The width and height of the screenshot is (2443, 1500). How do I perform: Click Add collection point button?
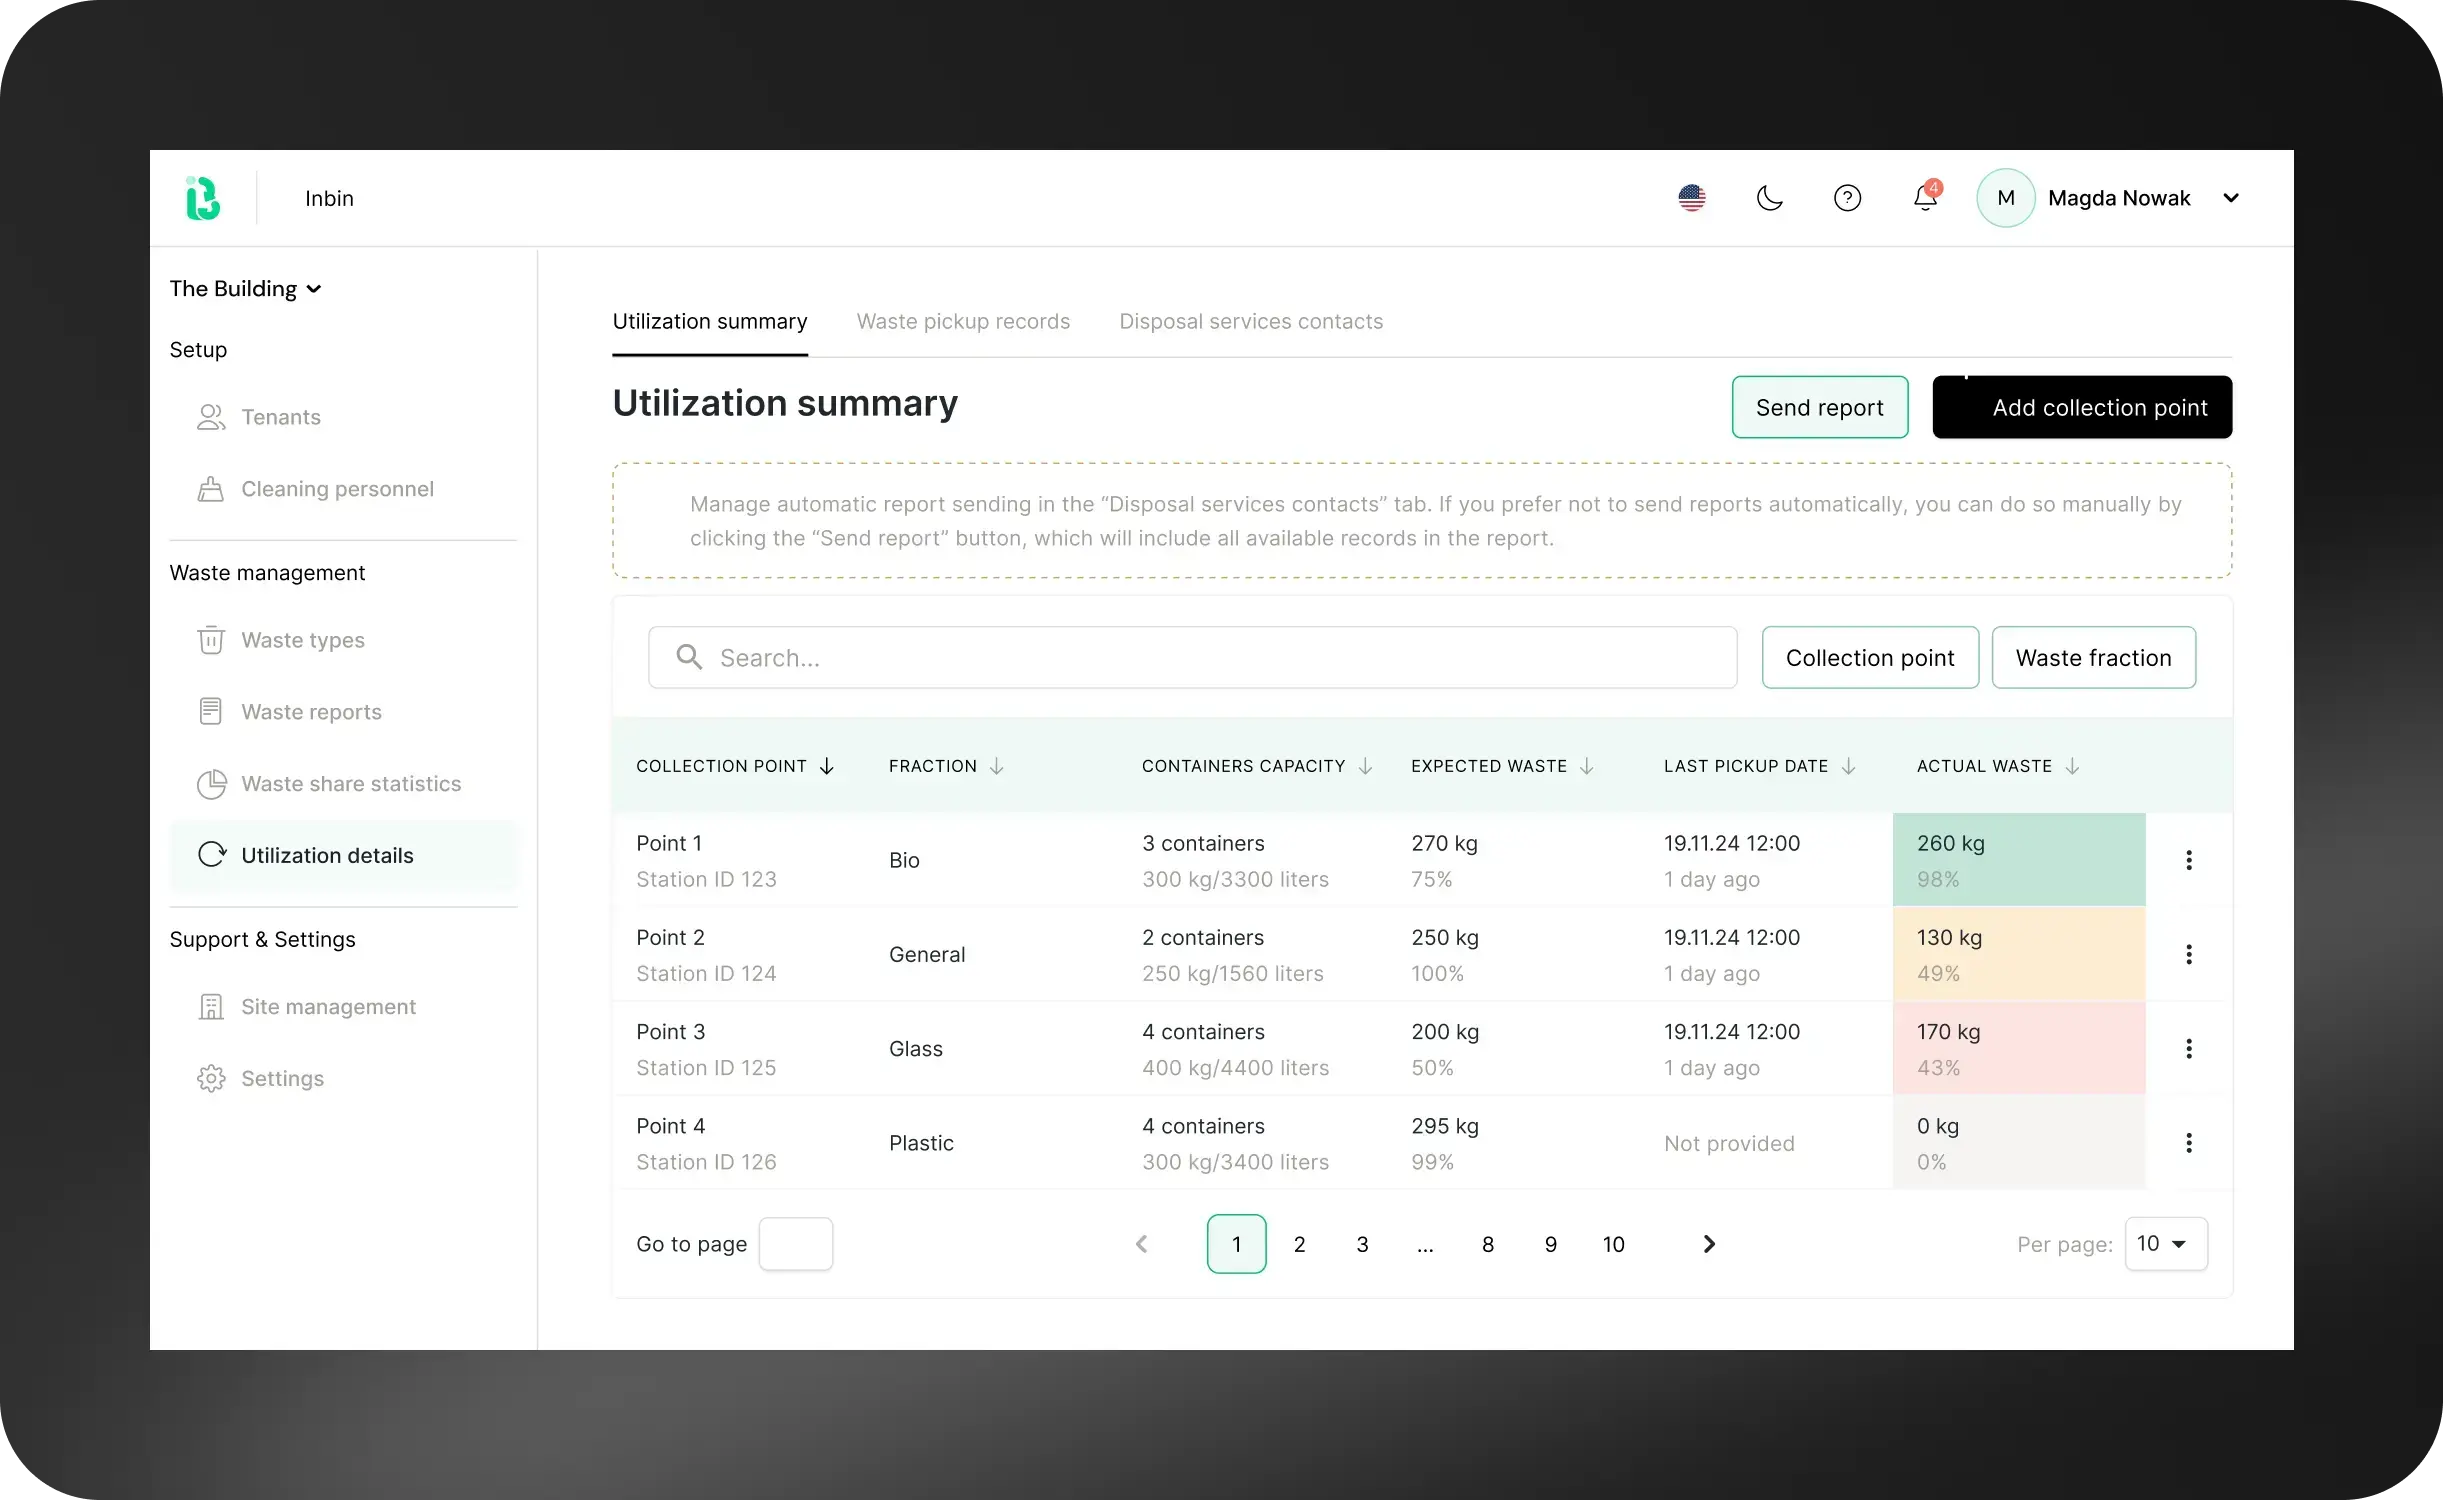(2082, 408)
